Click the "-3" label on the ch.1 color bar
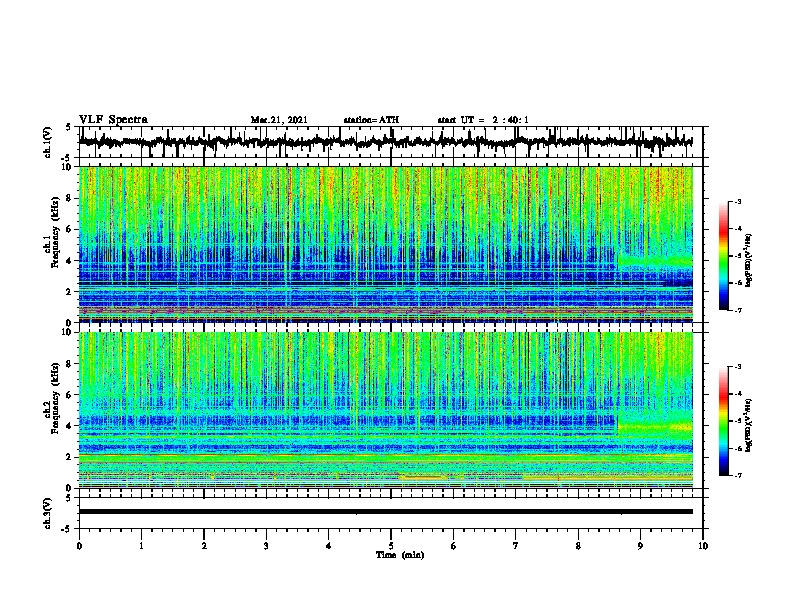The width and height of the screenshot is (792, 612). click(737, 201)
